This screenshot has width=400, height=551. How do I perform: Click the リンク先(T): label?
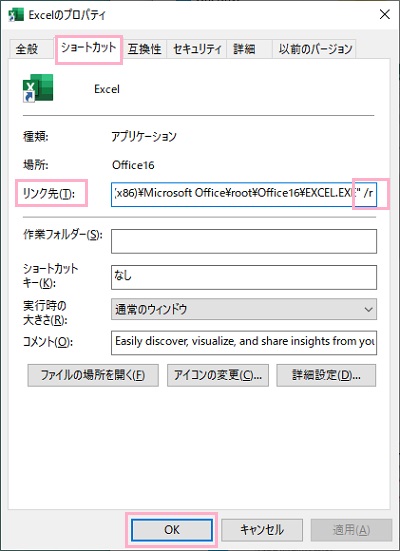pos(49,193)
